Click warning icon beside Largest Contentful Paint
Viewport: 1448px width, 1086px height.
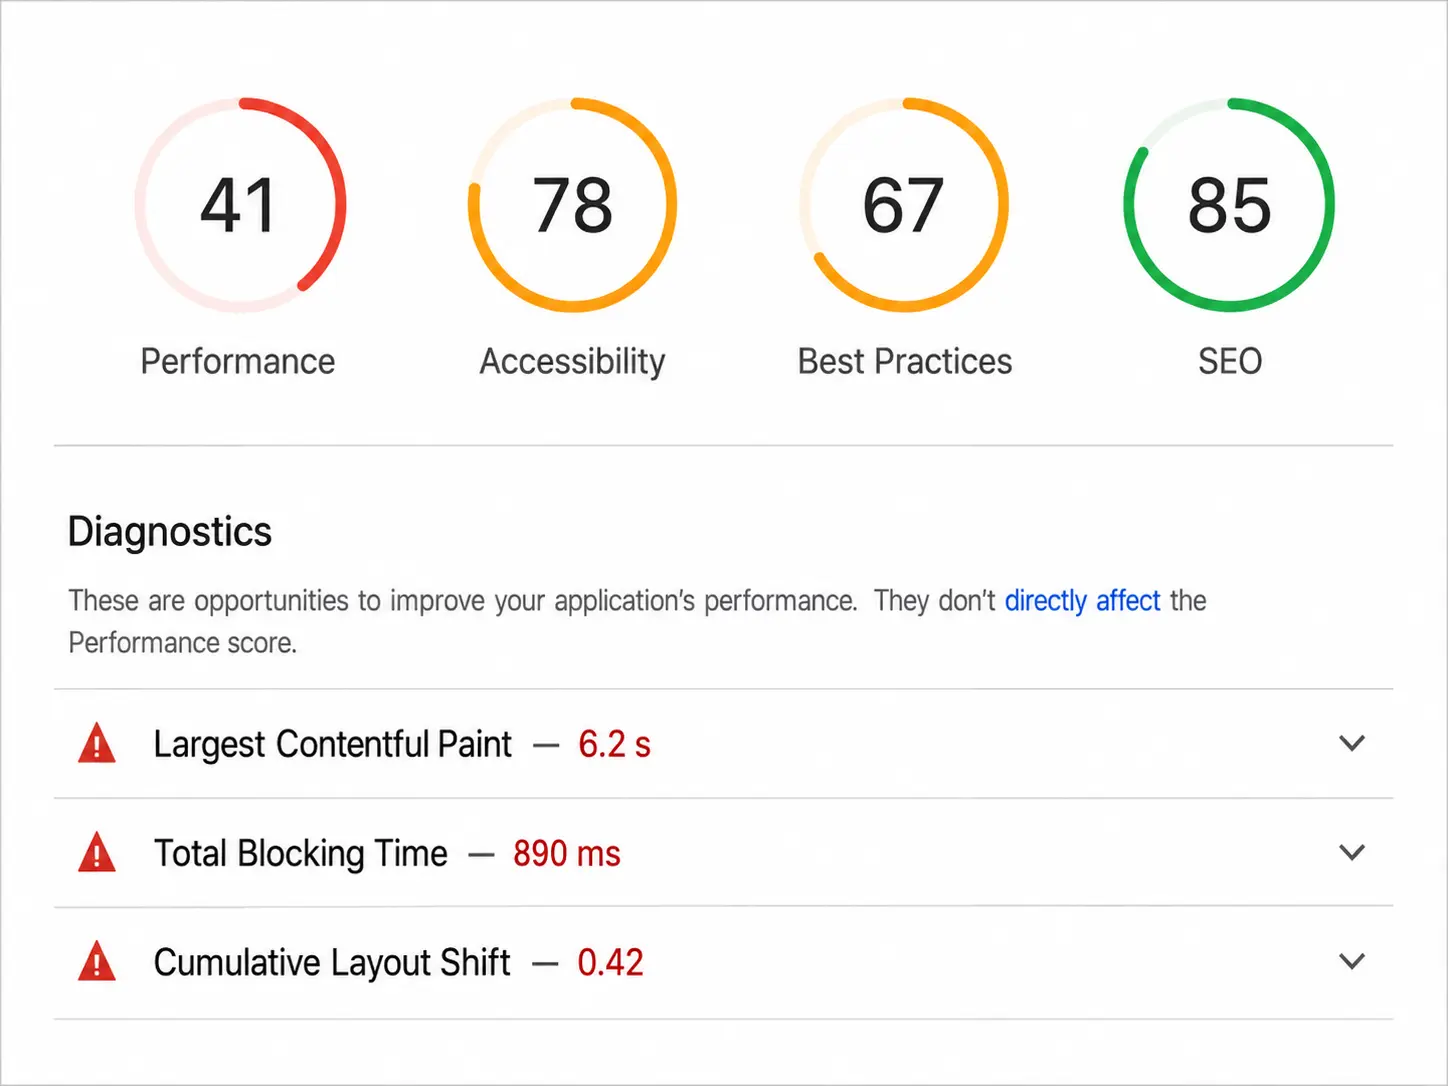[x=97, y=744]
